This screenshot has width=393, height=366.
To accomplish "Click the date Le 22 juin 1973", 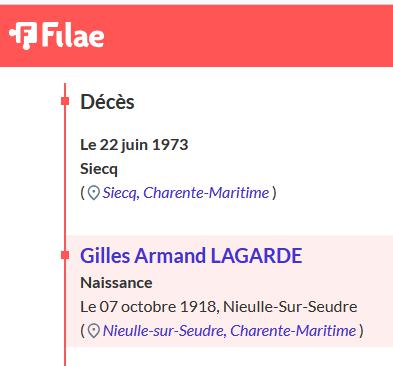I will (x=134, y=145).
